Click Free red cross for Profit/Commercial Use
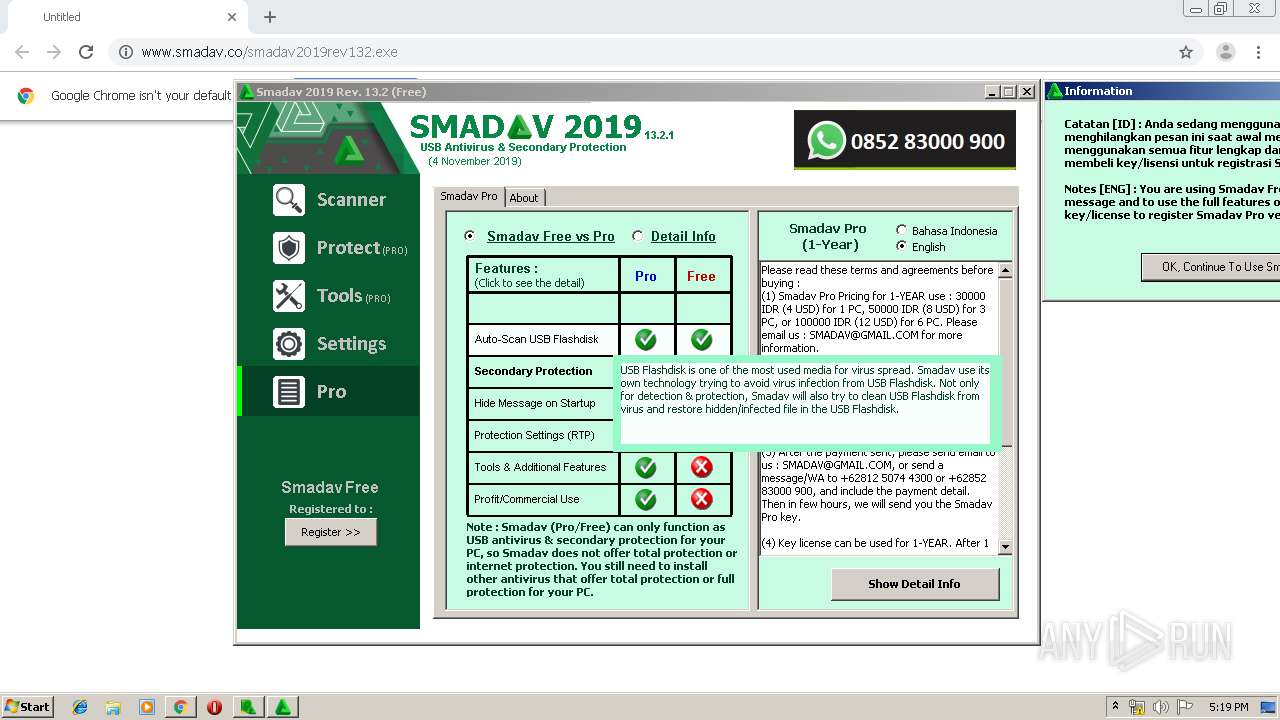The width and height of the screenshot is (1280, 720). click(702, 499)
